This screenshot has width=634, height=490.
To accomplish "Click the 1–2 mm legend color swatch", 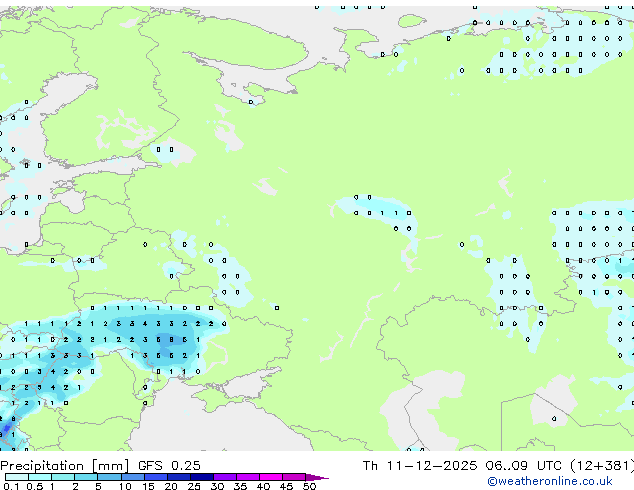I will coord(63,477).
